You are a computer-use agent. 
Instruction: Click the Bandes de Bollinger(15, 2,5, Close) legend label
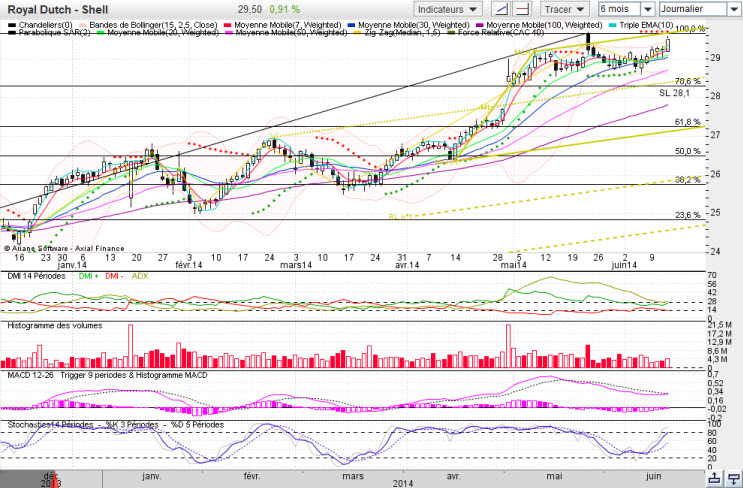coord(153,25)
